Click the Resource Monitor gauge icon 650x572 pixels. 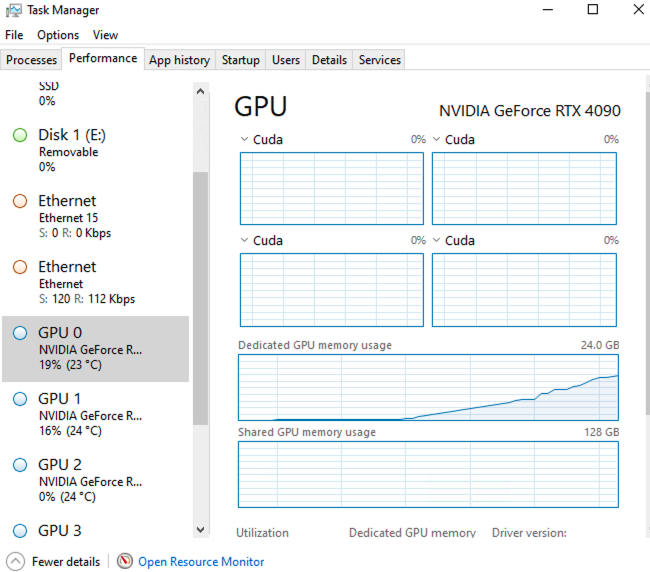(x=125, y=561)
